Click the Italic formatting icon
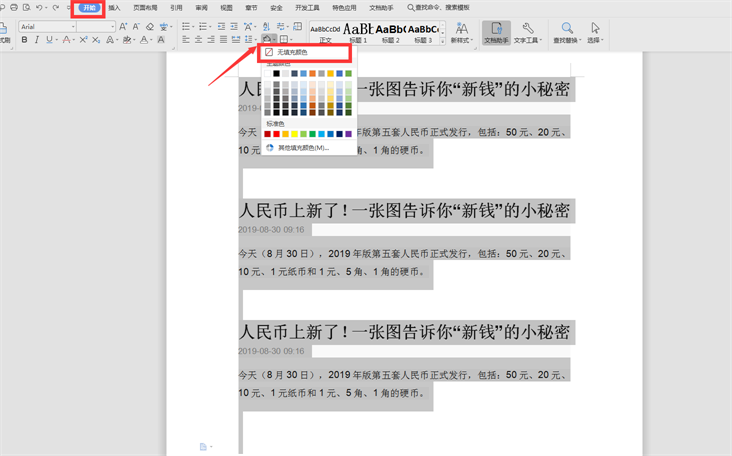The image size is (732, 456). tap(37, 40)
